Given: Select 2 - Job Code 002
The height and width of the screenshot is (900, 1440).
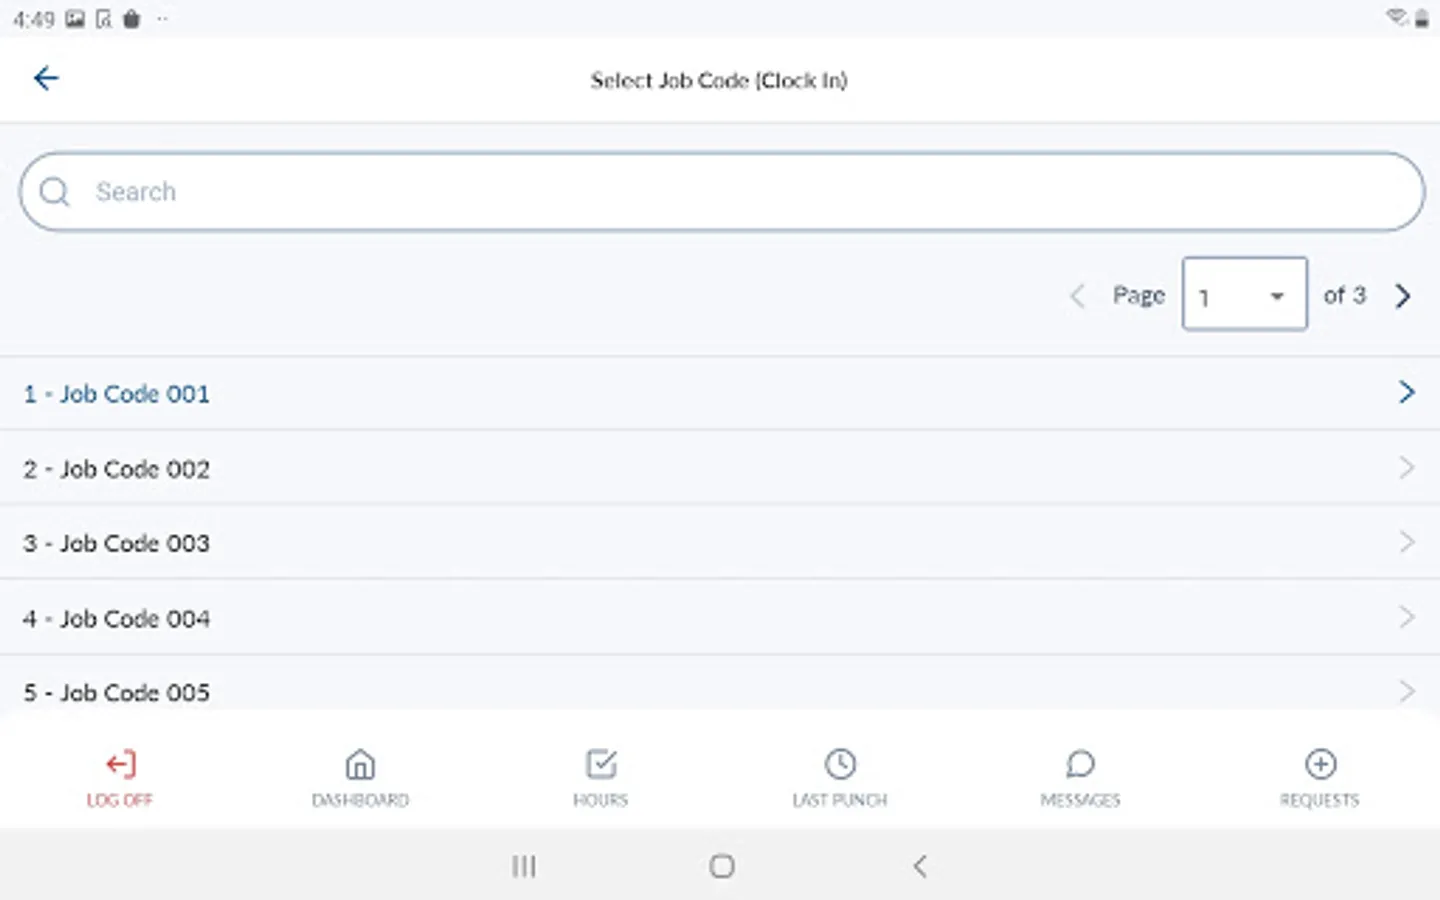Looking at the screenshot, I should click(x=117, y=469).
